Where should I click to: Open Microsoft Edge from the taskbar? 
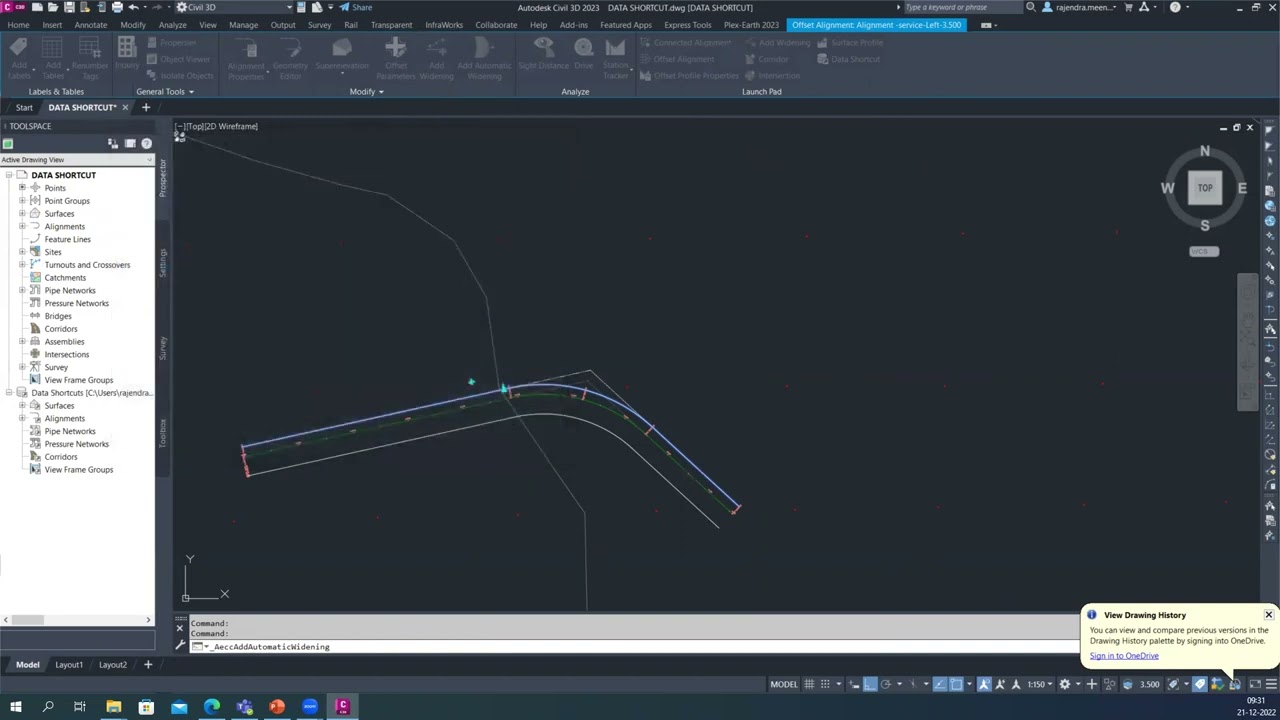click(x=212, y=707)
